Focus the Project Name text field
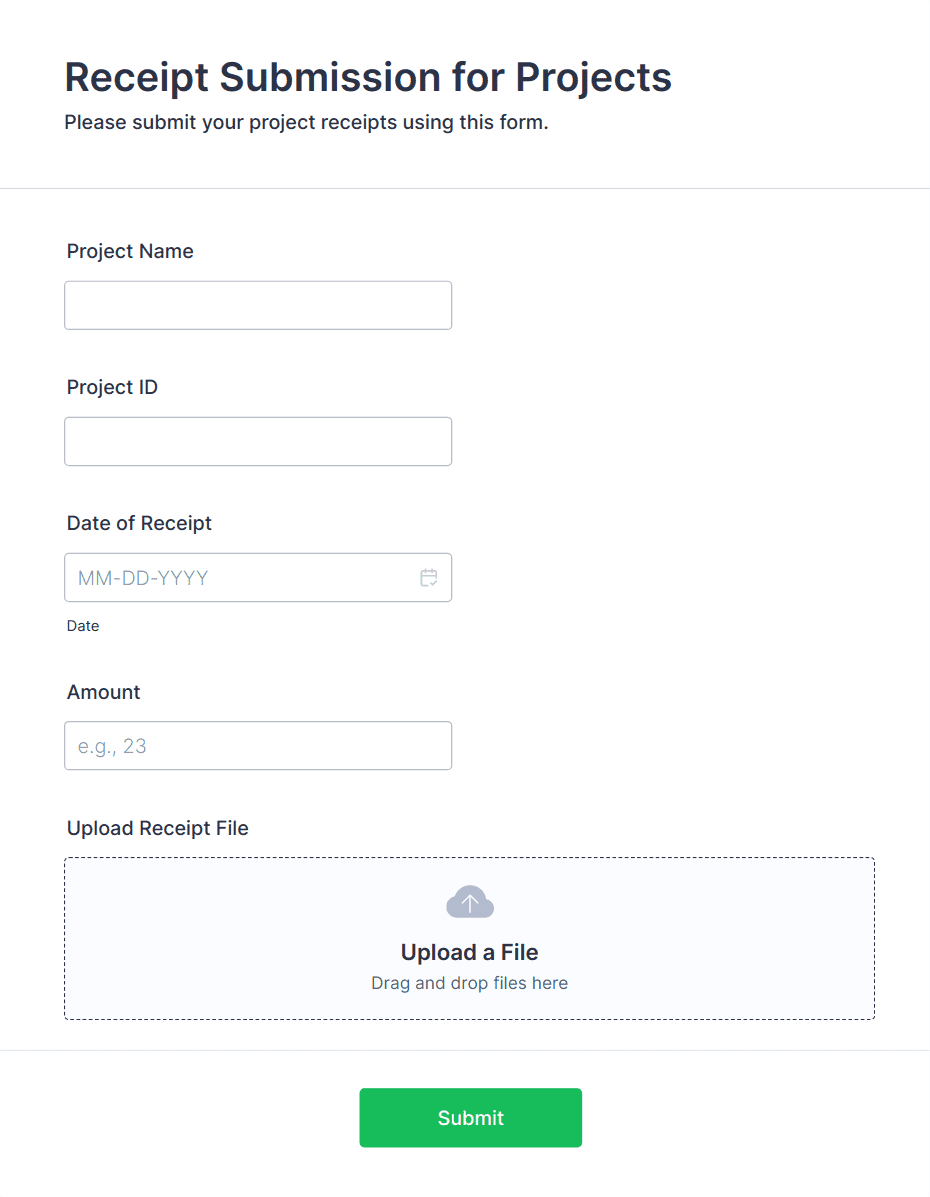 [258, 305]
